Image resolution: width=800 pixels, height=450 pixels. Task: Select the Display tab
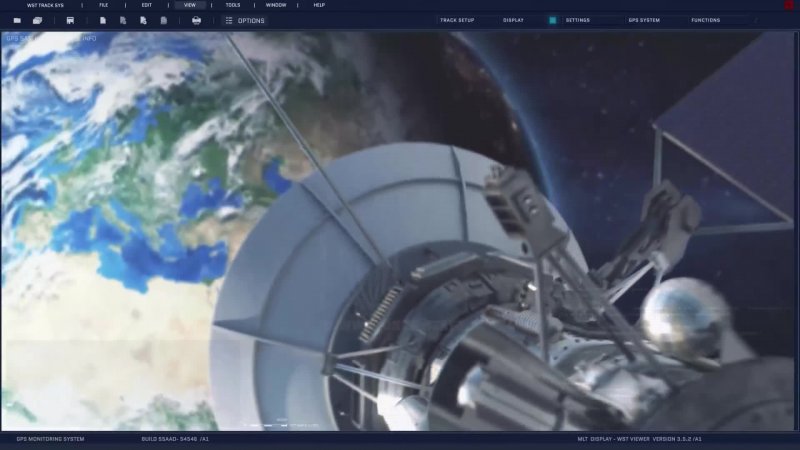point(513,20)
